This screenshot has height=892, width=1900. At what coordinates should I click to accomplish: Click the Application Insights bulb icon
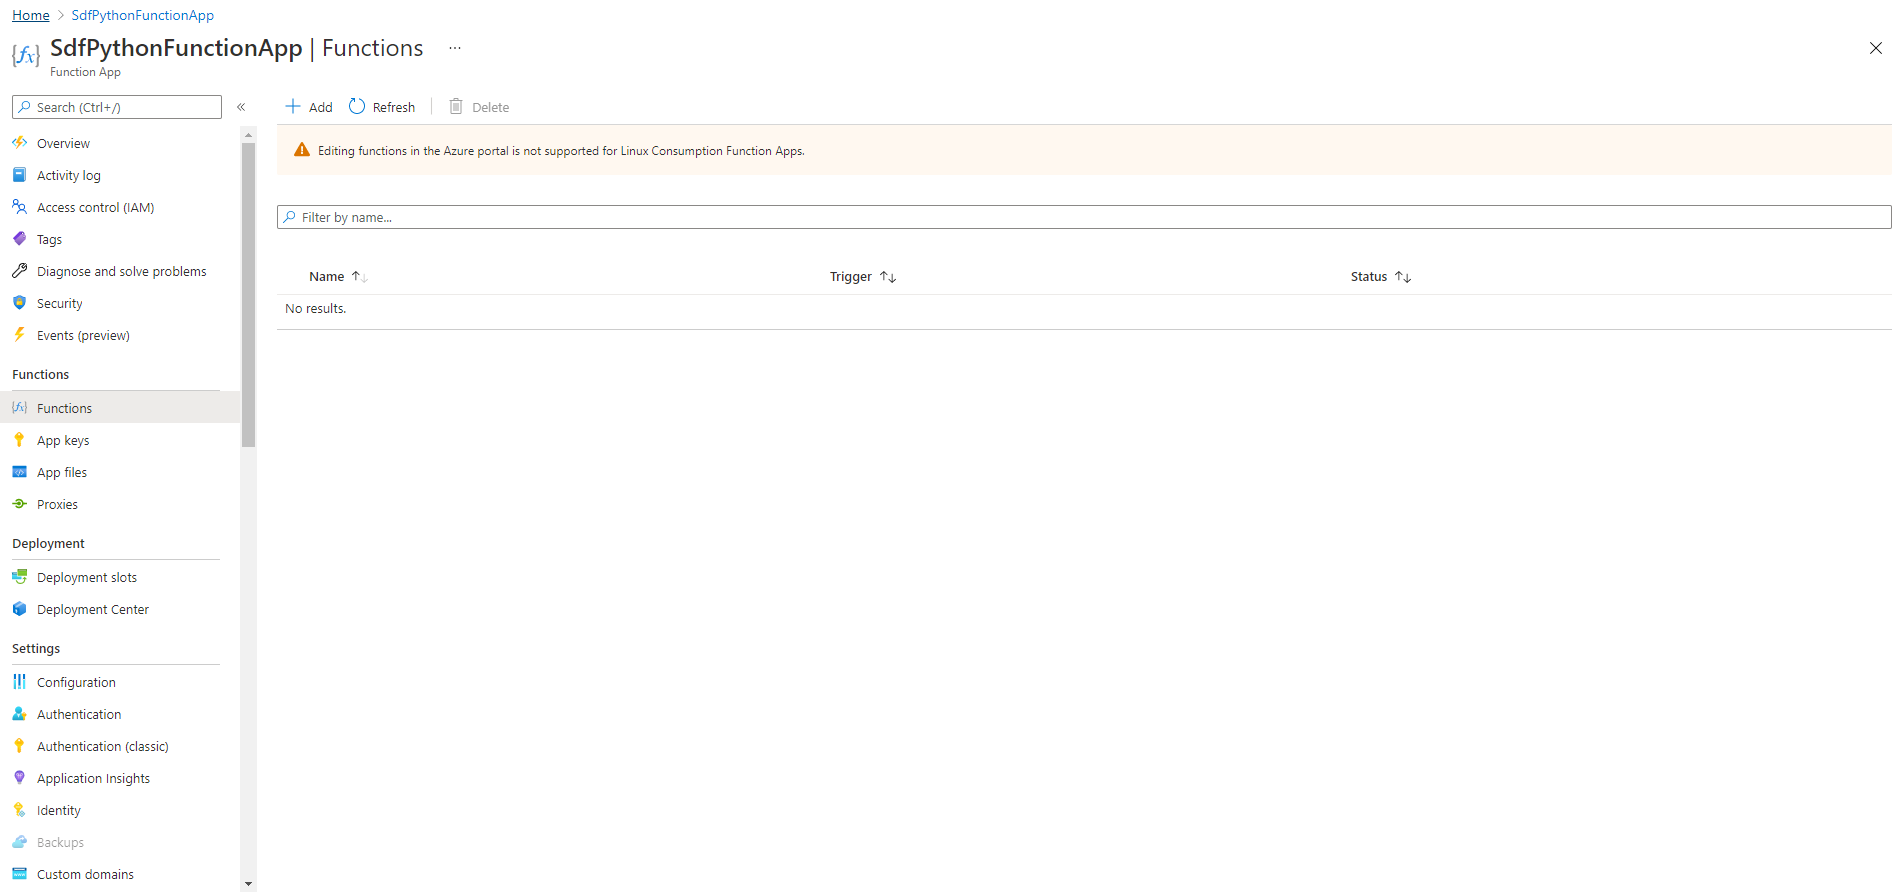[19, 778]
